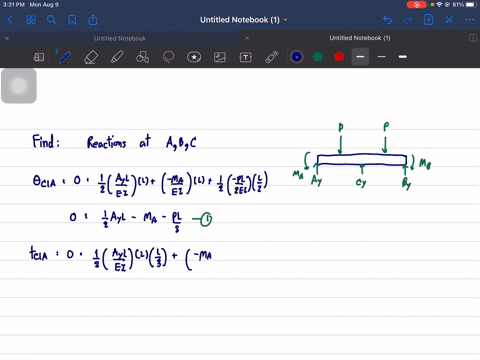This screenshot has width=480, height=360.
Task: Switch to the Untitled Notebook (1) tab
Action: pyautogui.click(x=360, y=38)
